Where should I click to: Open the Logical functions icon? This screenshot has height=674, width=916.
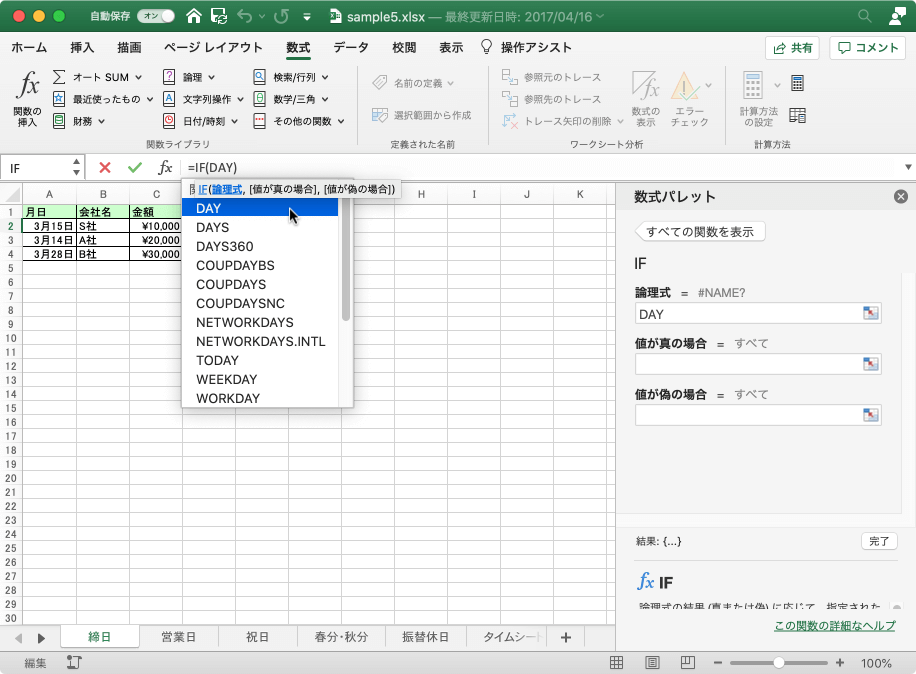click(169, 77)
